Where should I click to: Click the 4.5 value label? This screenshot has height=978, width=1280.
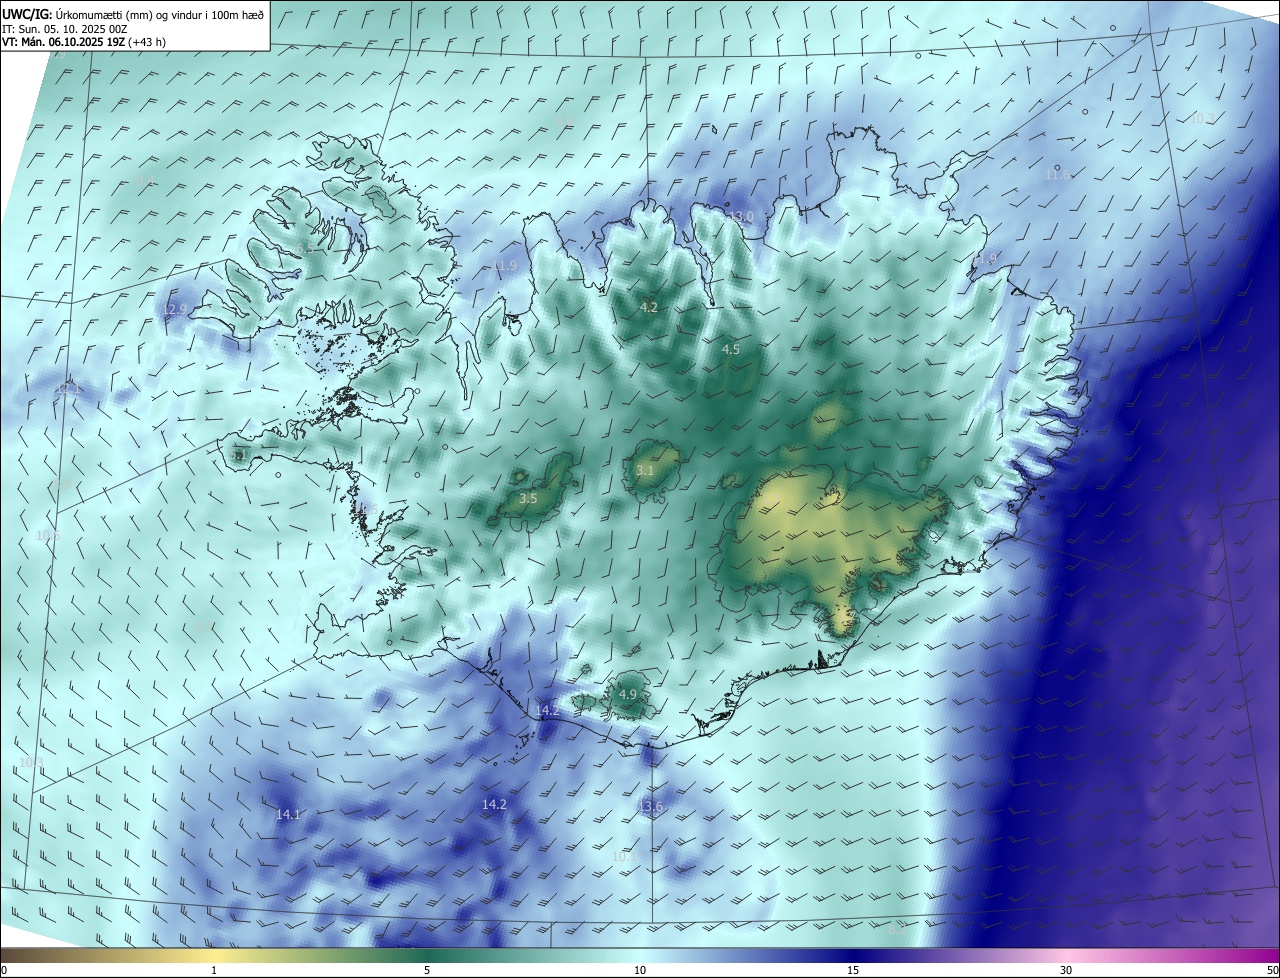731,350
